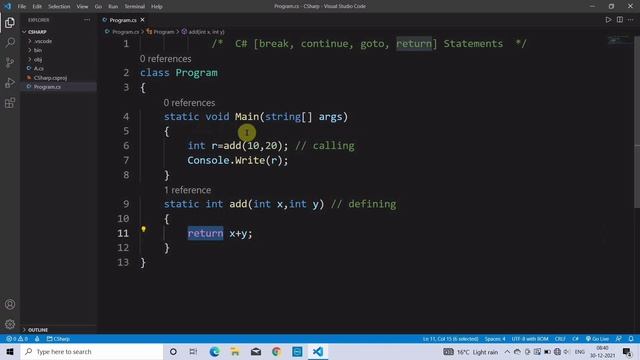
Task: Open the Search view in activity bar
Action: pos(10,42)
